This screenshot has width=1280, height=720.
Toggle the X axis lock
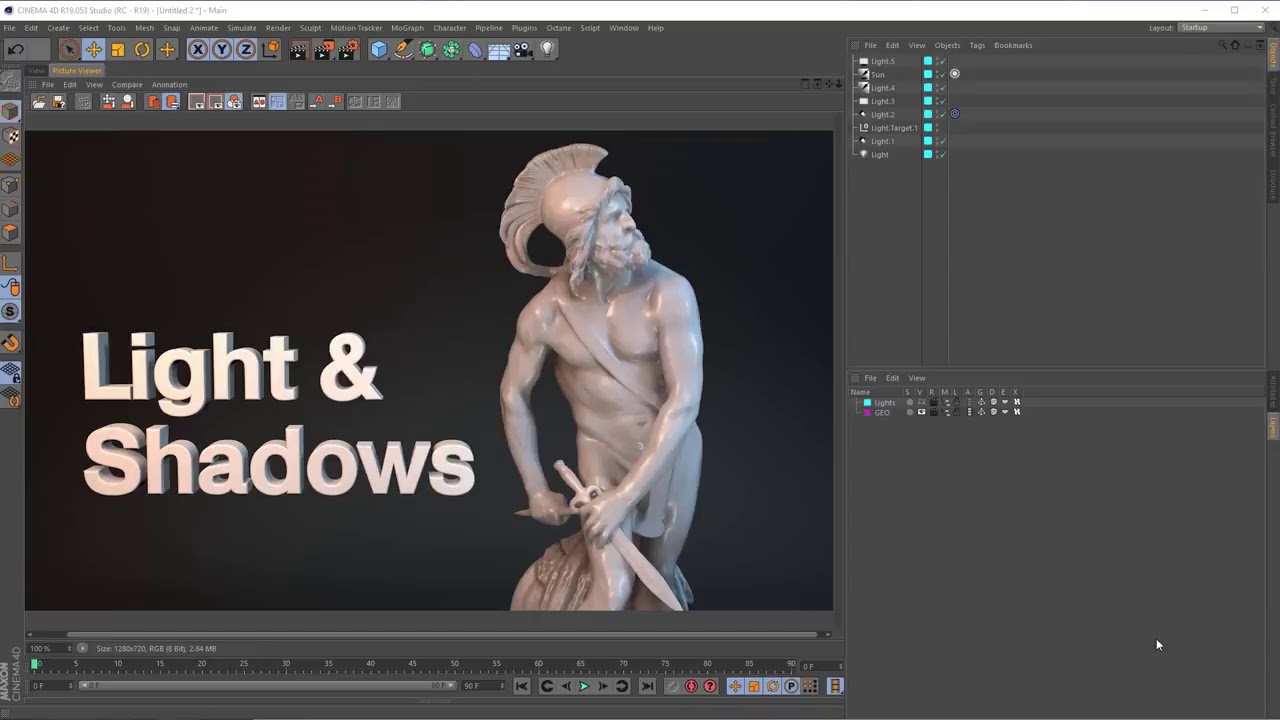198,49
